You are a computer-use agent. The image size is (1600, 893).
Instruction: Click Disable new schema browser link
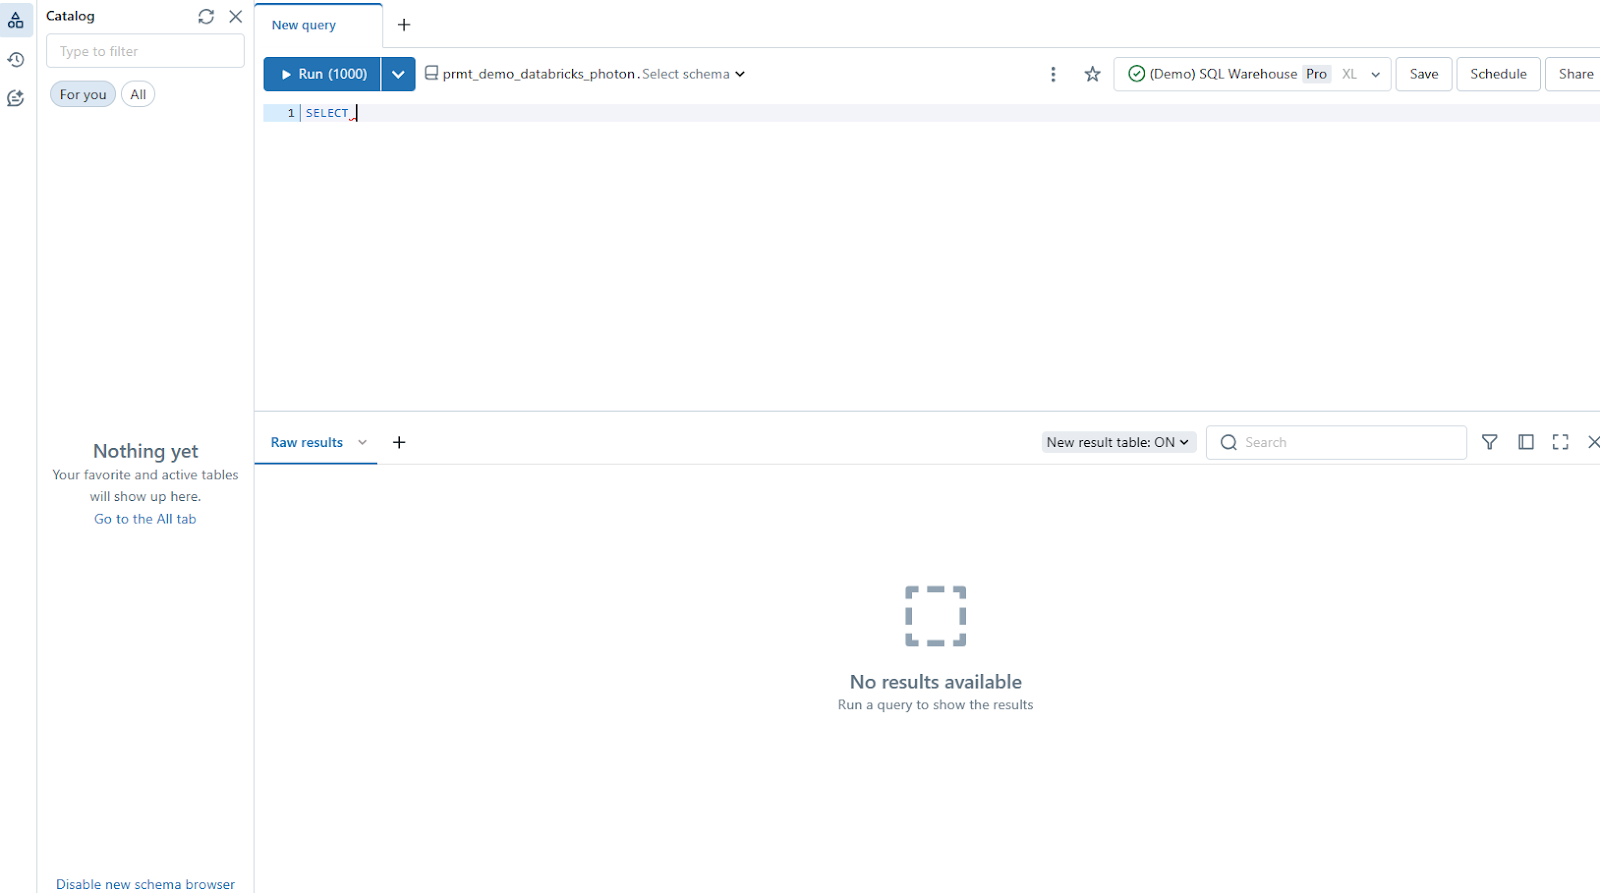click(x=145, y=884)
